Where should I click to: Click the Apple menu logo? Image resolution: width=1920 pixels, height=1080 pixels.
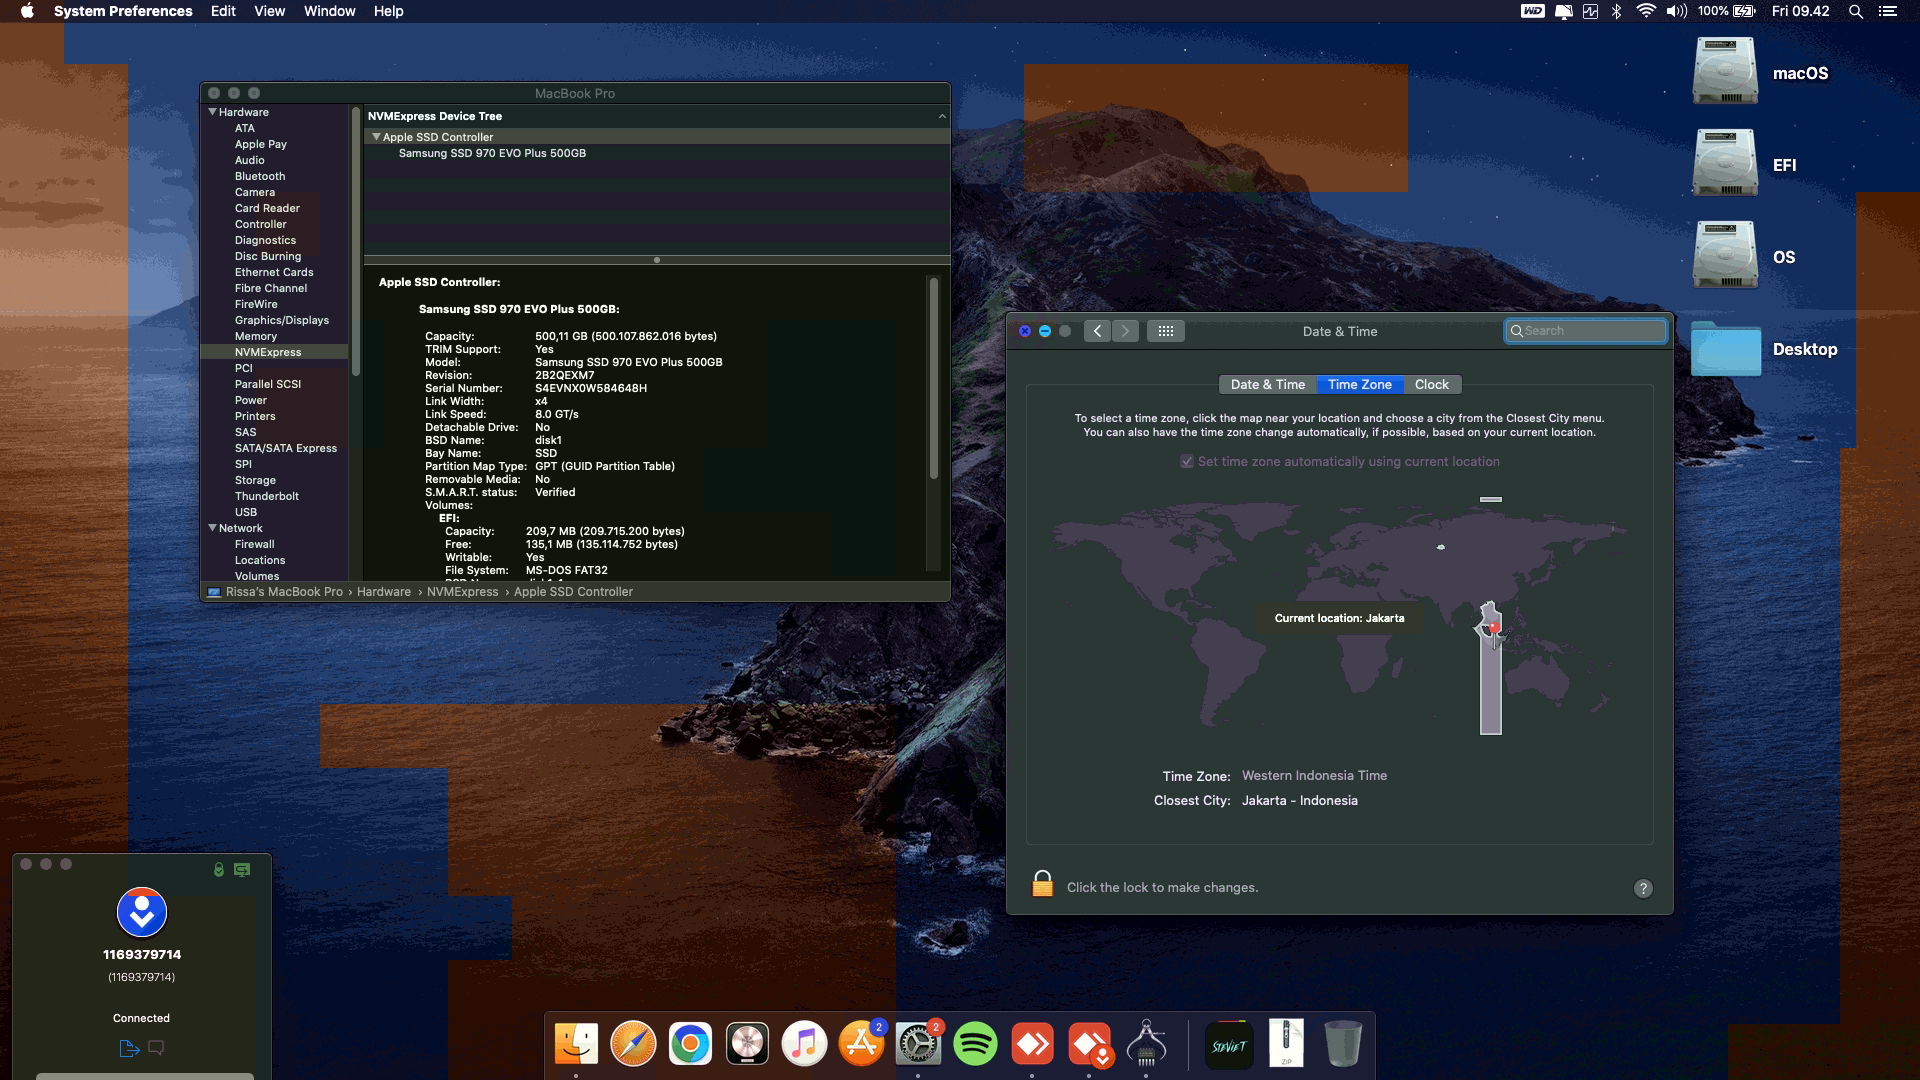[x=27, y=11]
